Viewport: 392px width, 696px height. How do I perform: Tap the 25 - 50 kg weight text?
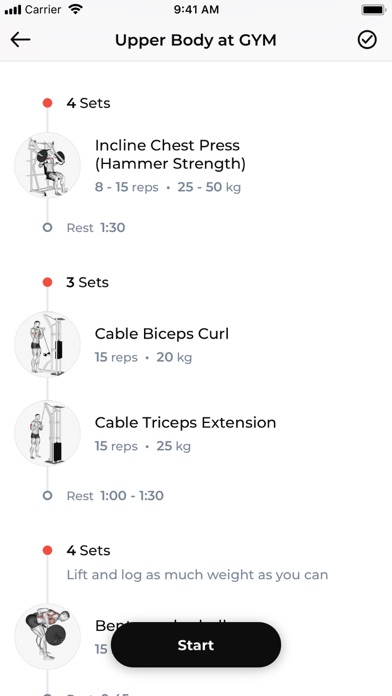[209, 187]
